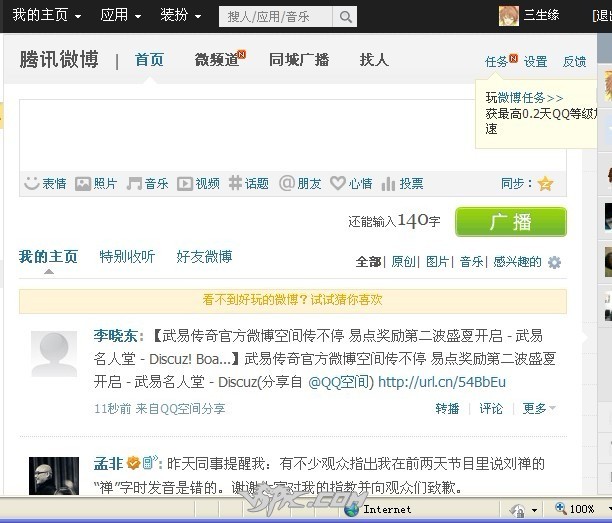Filter feed by 全部
Viewport: 612px width, 523px height.
coord(368,262)
